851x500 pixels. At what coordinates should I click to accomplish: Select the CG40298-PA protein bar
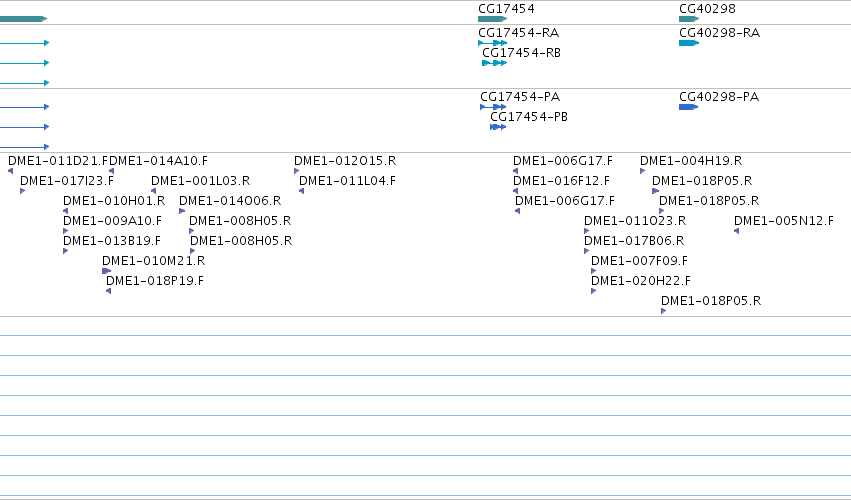coord(688,107)
